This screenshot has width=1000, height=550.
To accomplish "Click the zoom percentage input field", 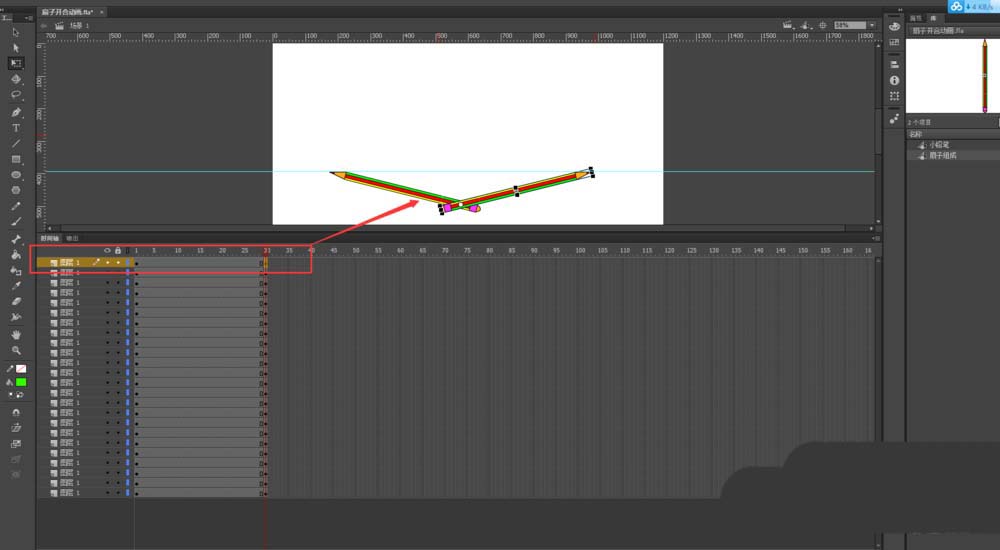I will coord(851,26).
